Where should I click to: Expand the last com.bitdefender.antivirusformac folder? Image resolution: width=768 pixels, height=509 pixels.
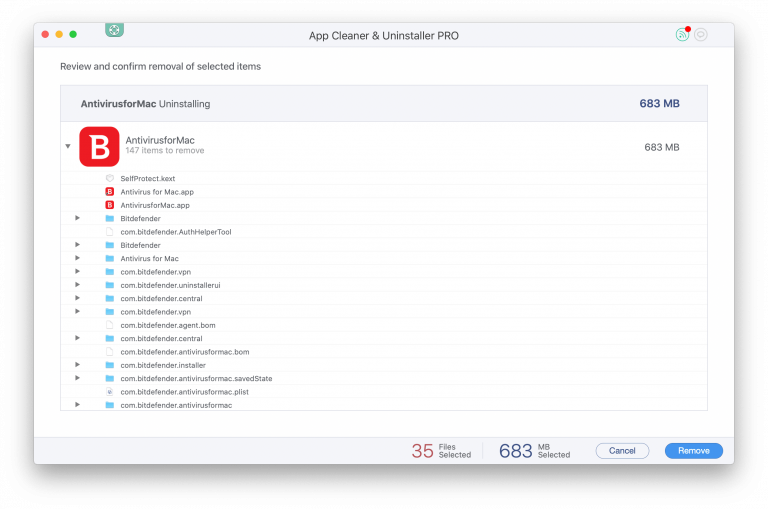click(77, 405)
